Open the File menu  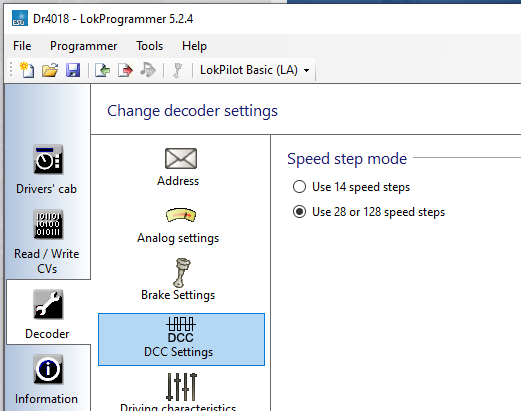click(x=22, y=46)
